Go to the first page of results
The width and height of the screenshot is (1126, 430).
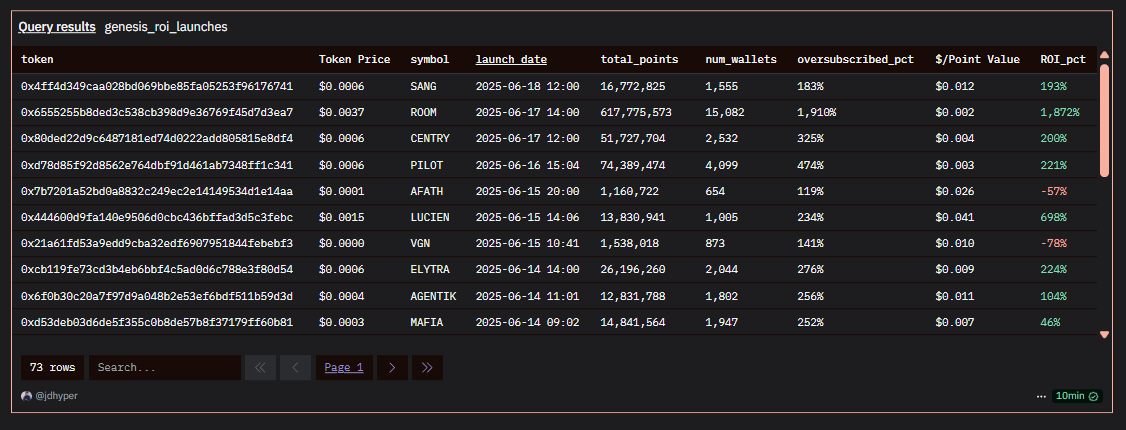(260, 368)
